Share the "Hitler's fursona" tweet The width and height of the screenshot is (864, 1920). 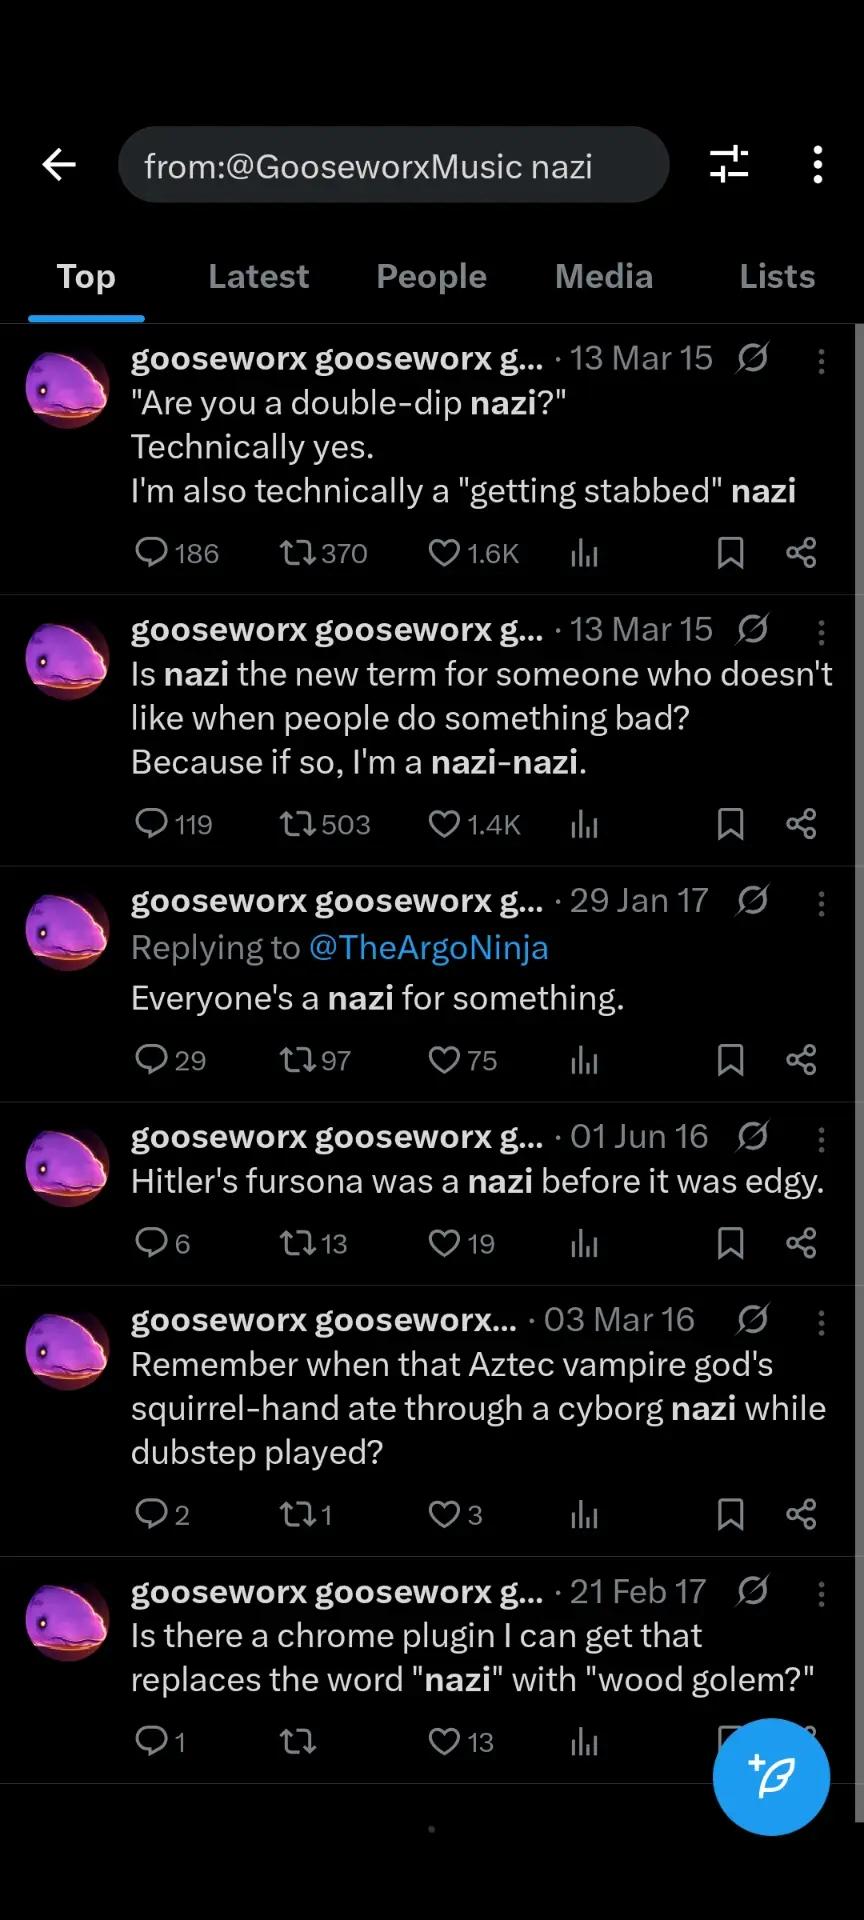pyautogui.click(x=801, y=1244)
